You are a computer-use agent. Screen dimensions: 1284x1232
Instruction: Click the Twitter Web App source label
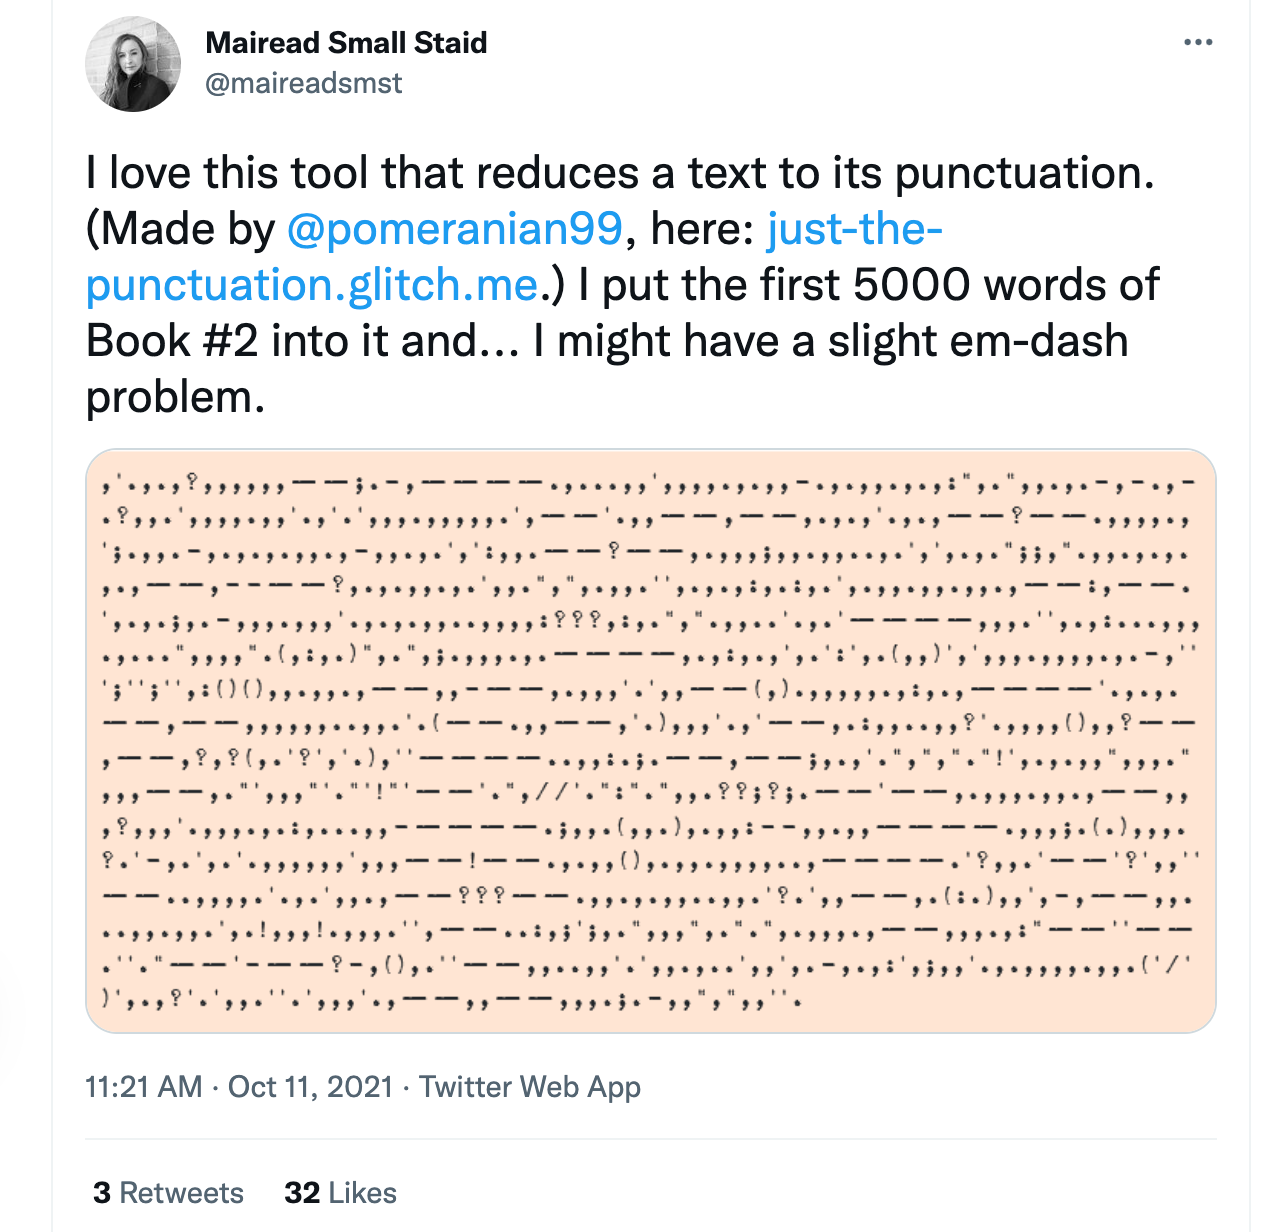tap(531, 1087)
